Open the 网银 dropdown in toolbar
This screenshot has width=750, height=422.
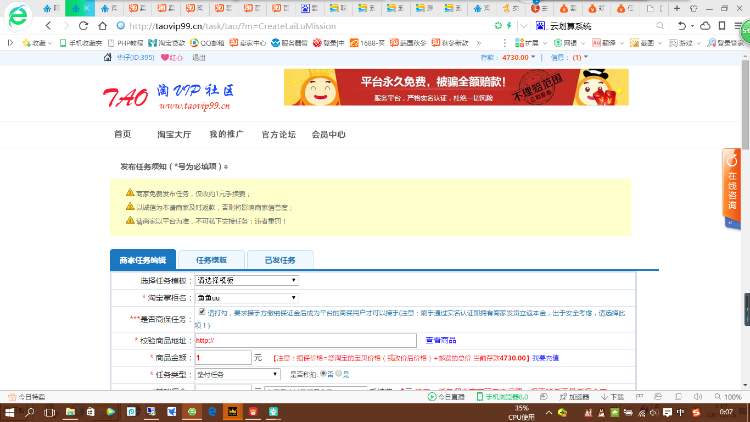tap(569, 43)
